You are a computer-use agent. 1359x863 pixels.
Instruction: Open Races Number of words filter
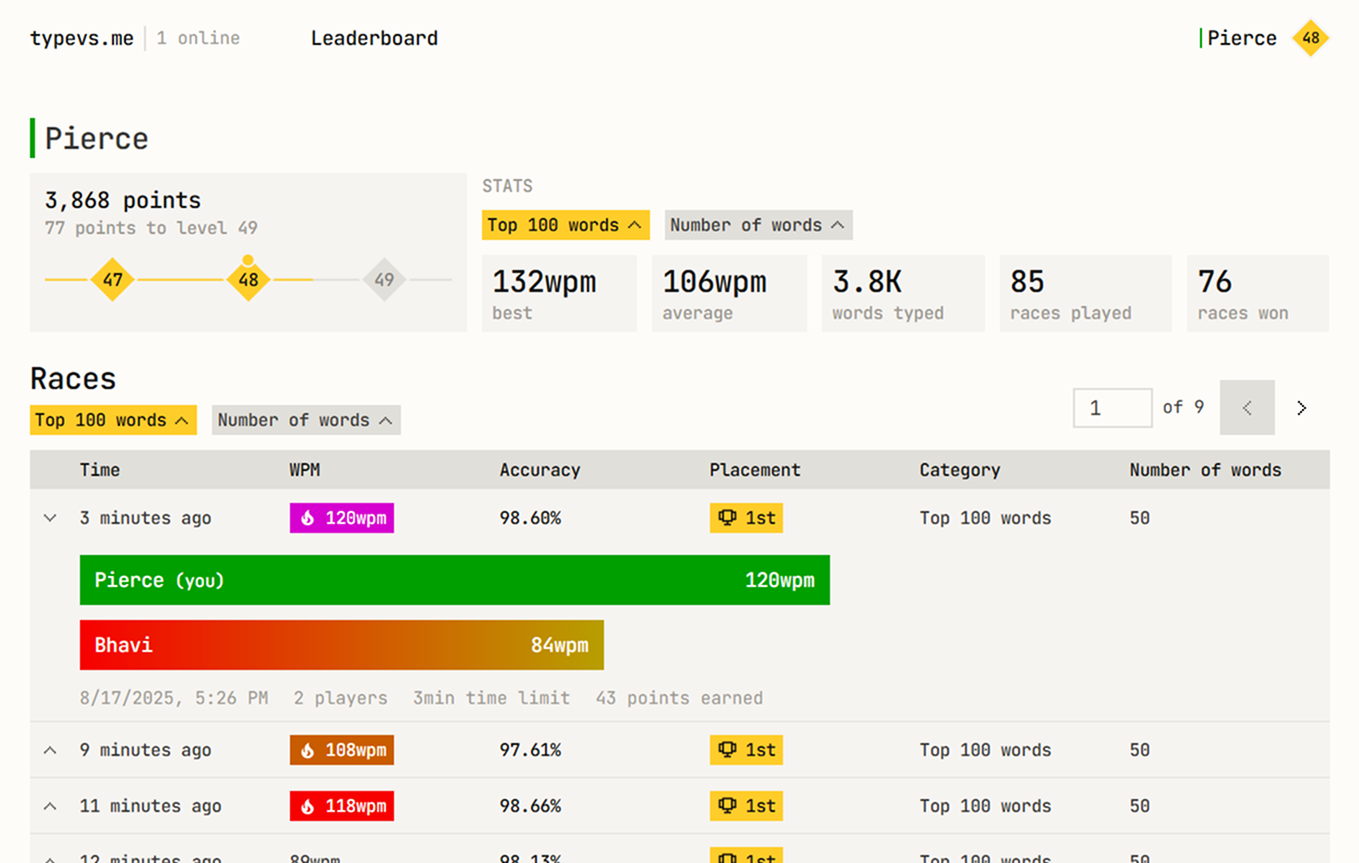click(x=306, y=420)
